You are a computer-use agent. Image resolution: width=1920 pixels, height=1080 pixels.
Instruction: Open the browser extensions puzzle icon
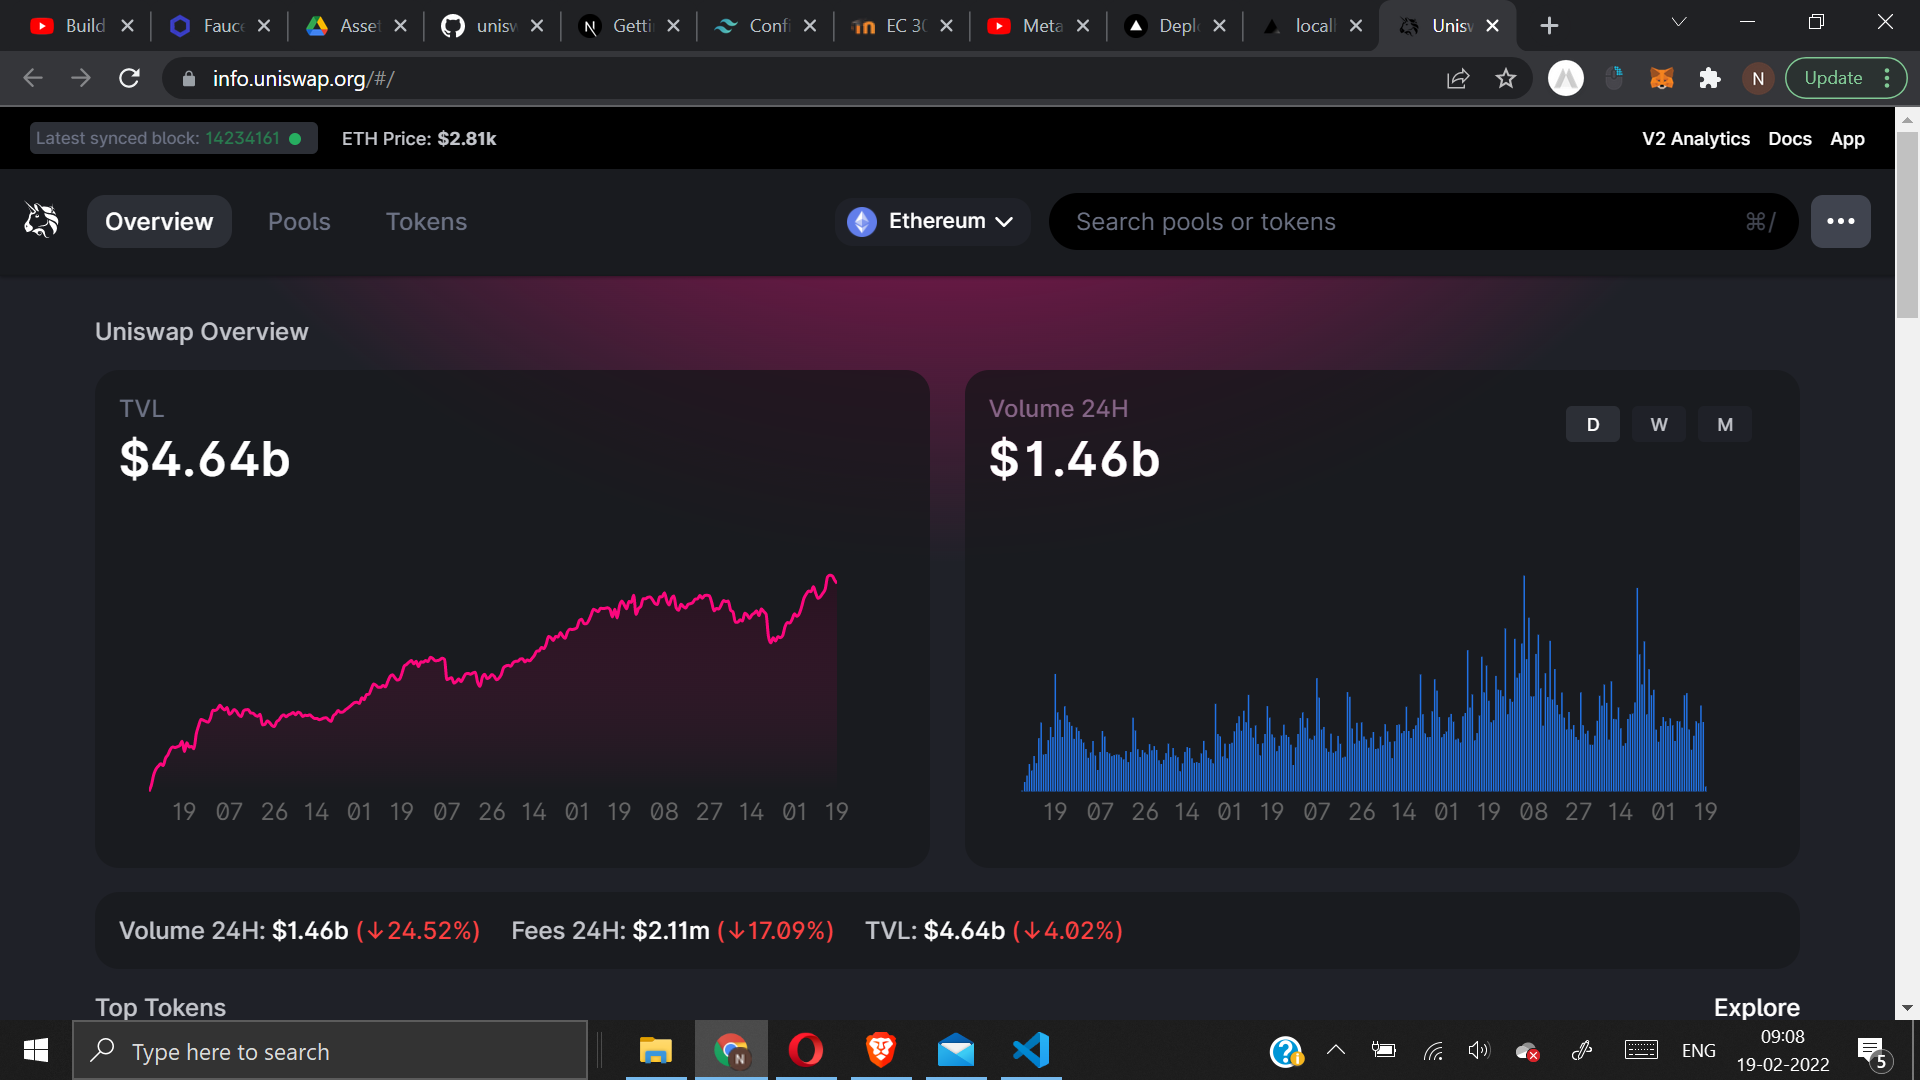point(1710,78)
